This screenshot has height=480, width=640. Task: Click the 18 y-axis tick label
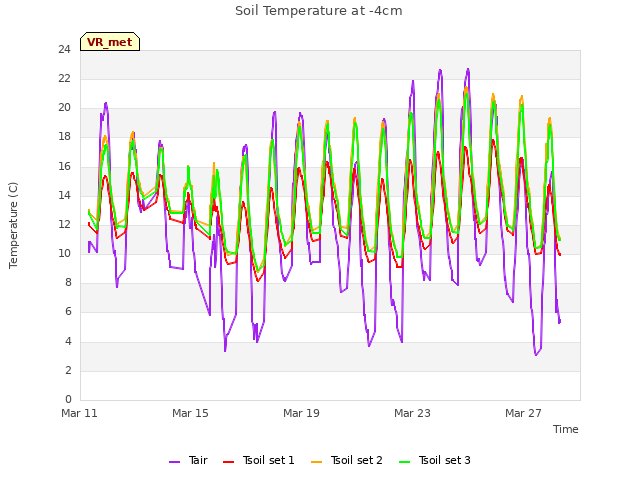point(64,137)
